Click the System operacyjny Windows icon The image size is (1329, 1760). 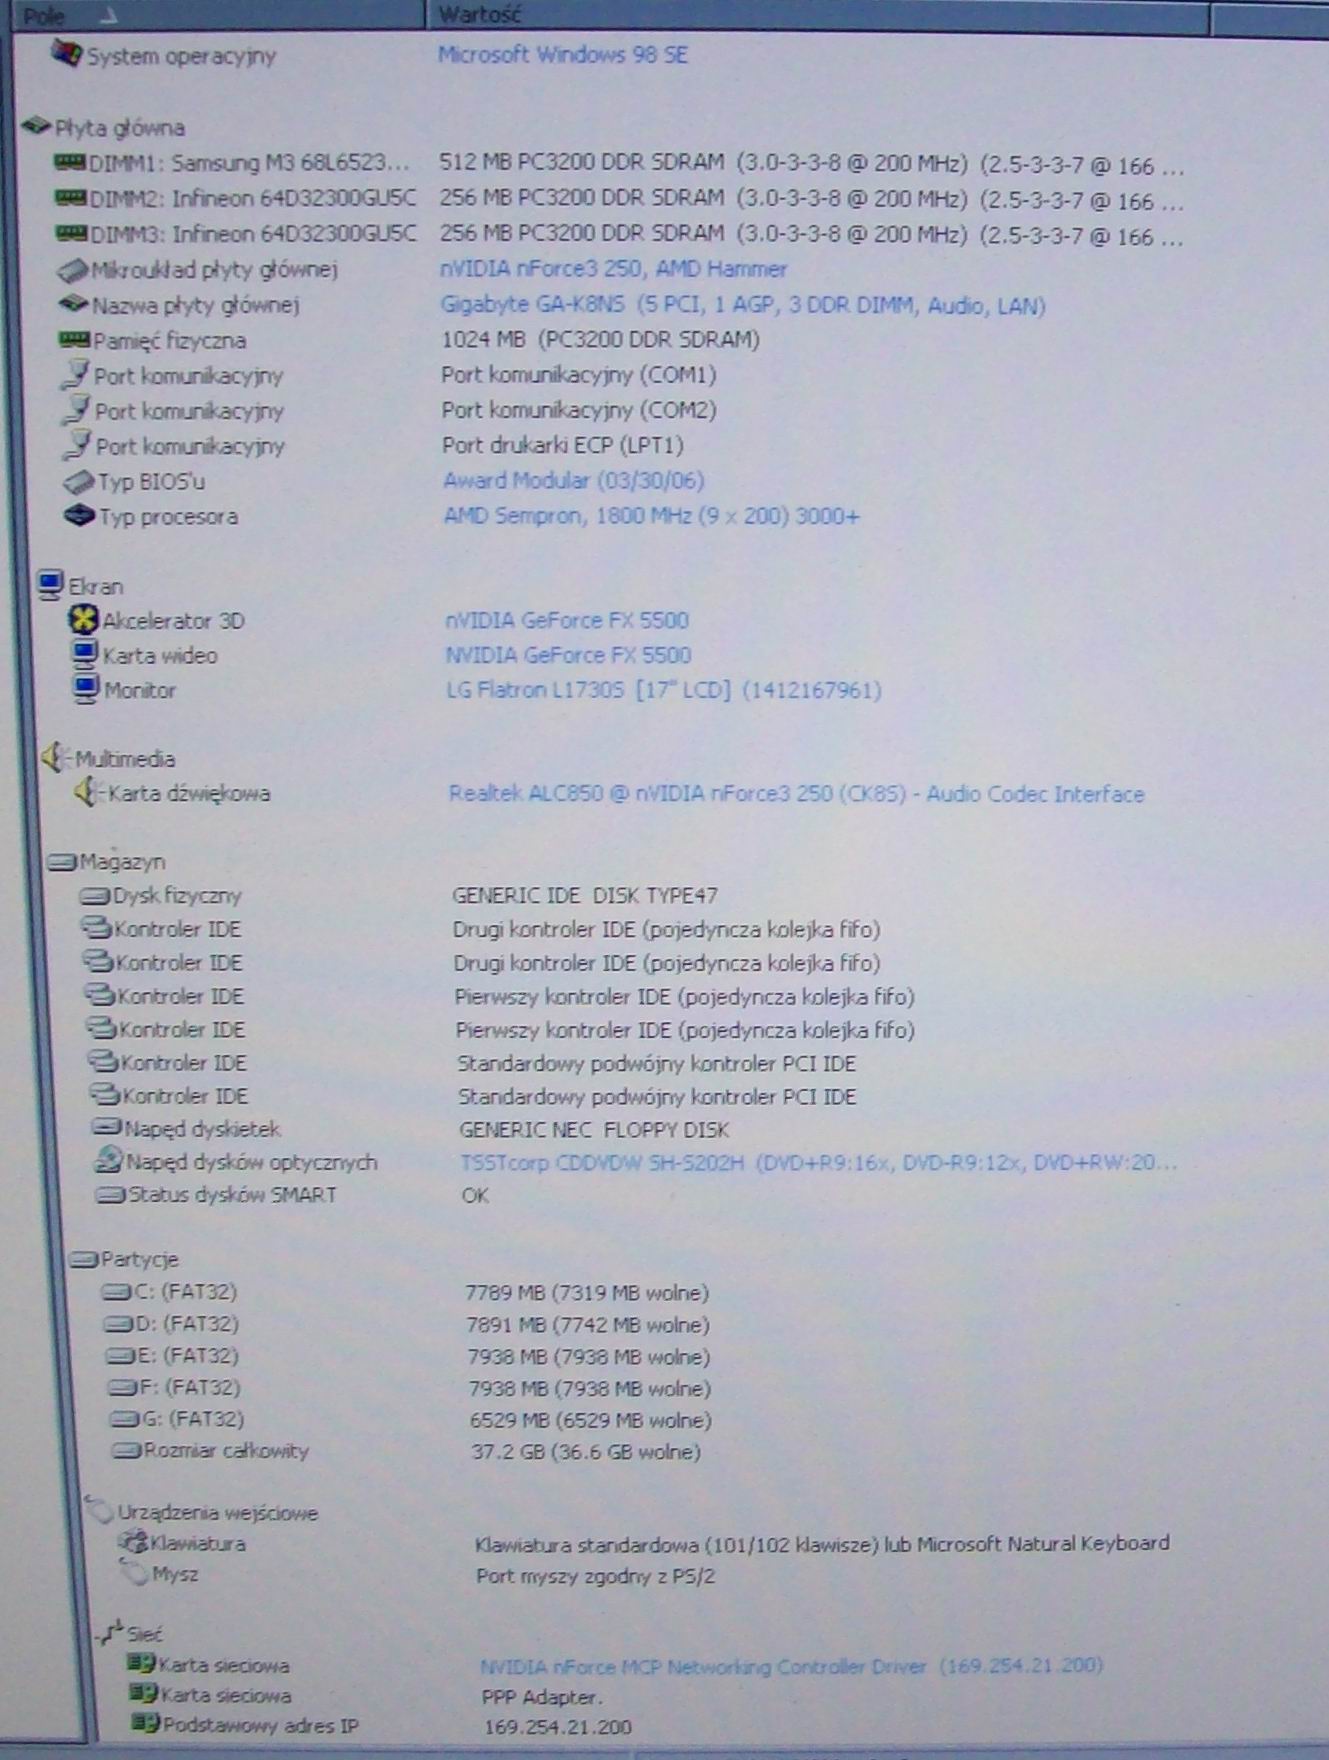[x=66, y=53]
